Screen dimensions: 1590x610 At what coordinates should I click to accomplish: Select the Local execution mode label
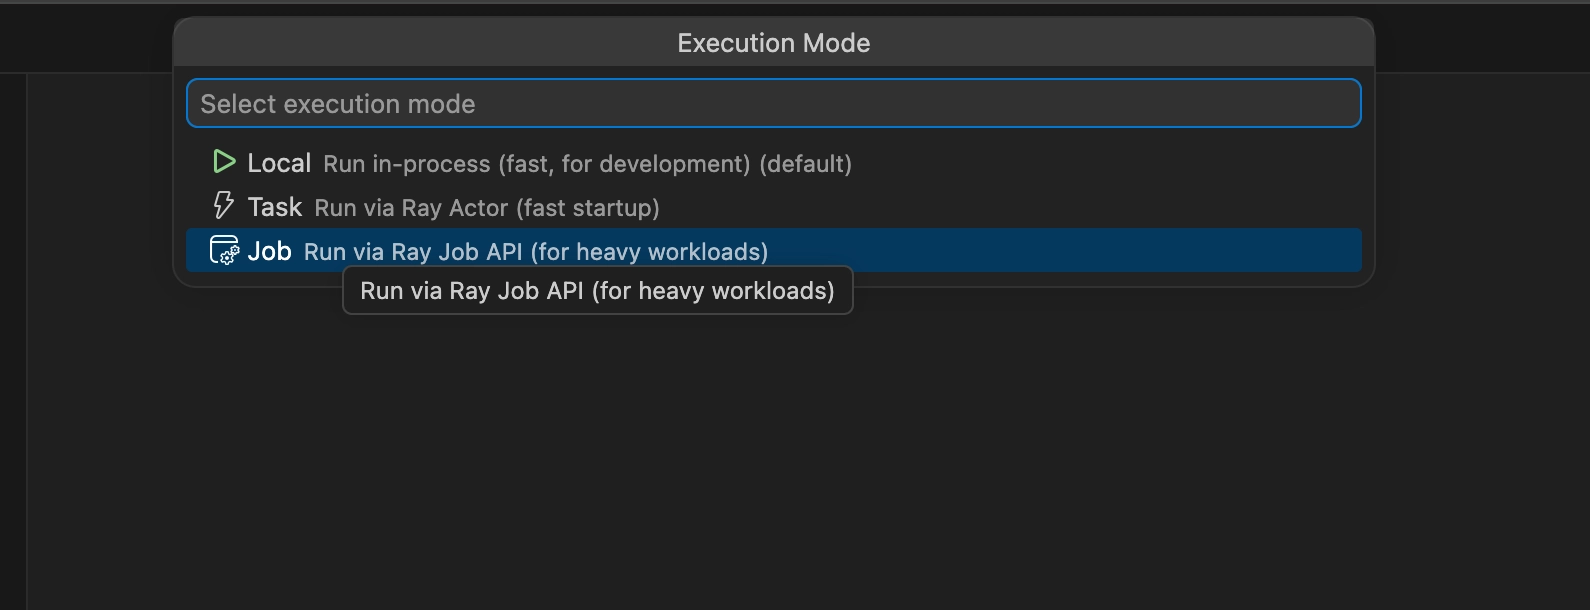point(279,163)
